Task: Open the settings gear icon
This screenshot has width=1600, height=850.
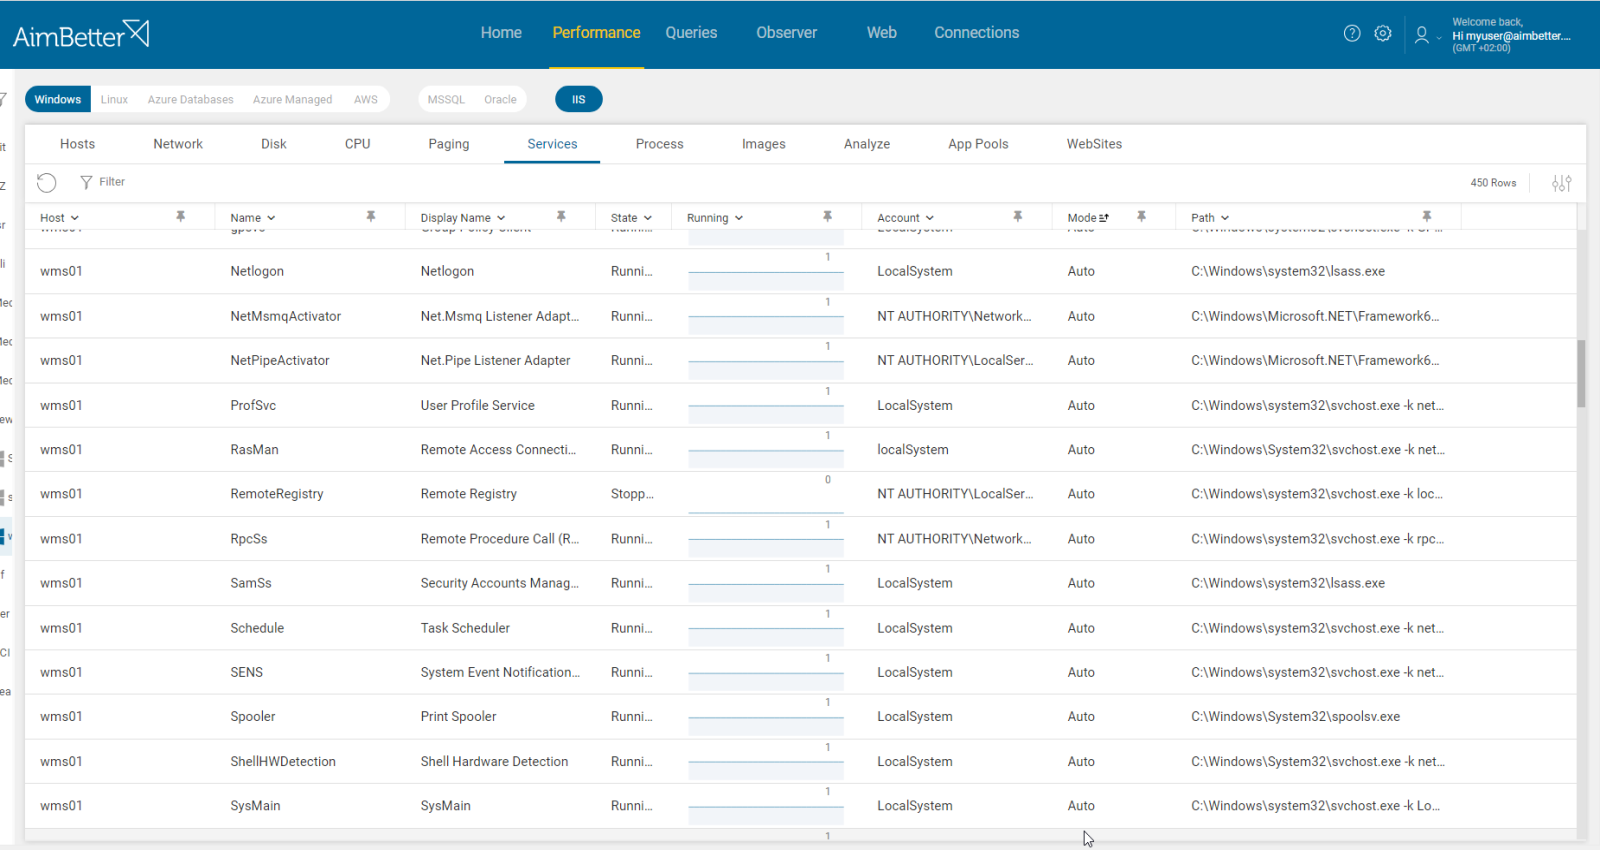Action: coord(1383,33)
